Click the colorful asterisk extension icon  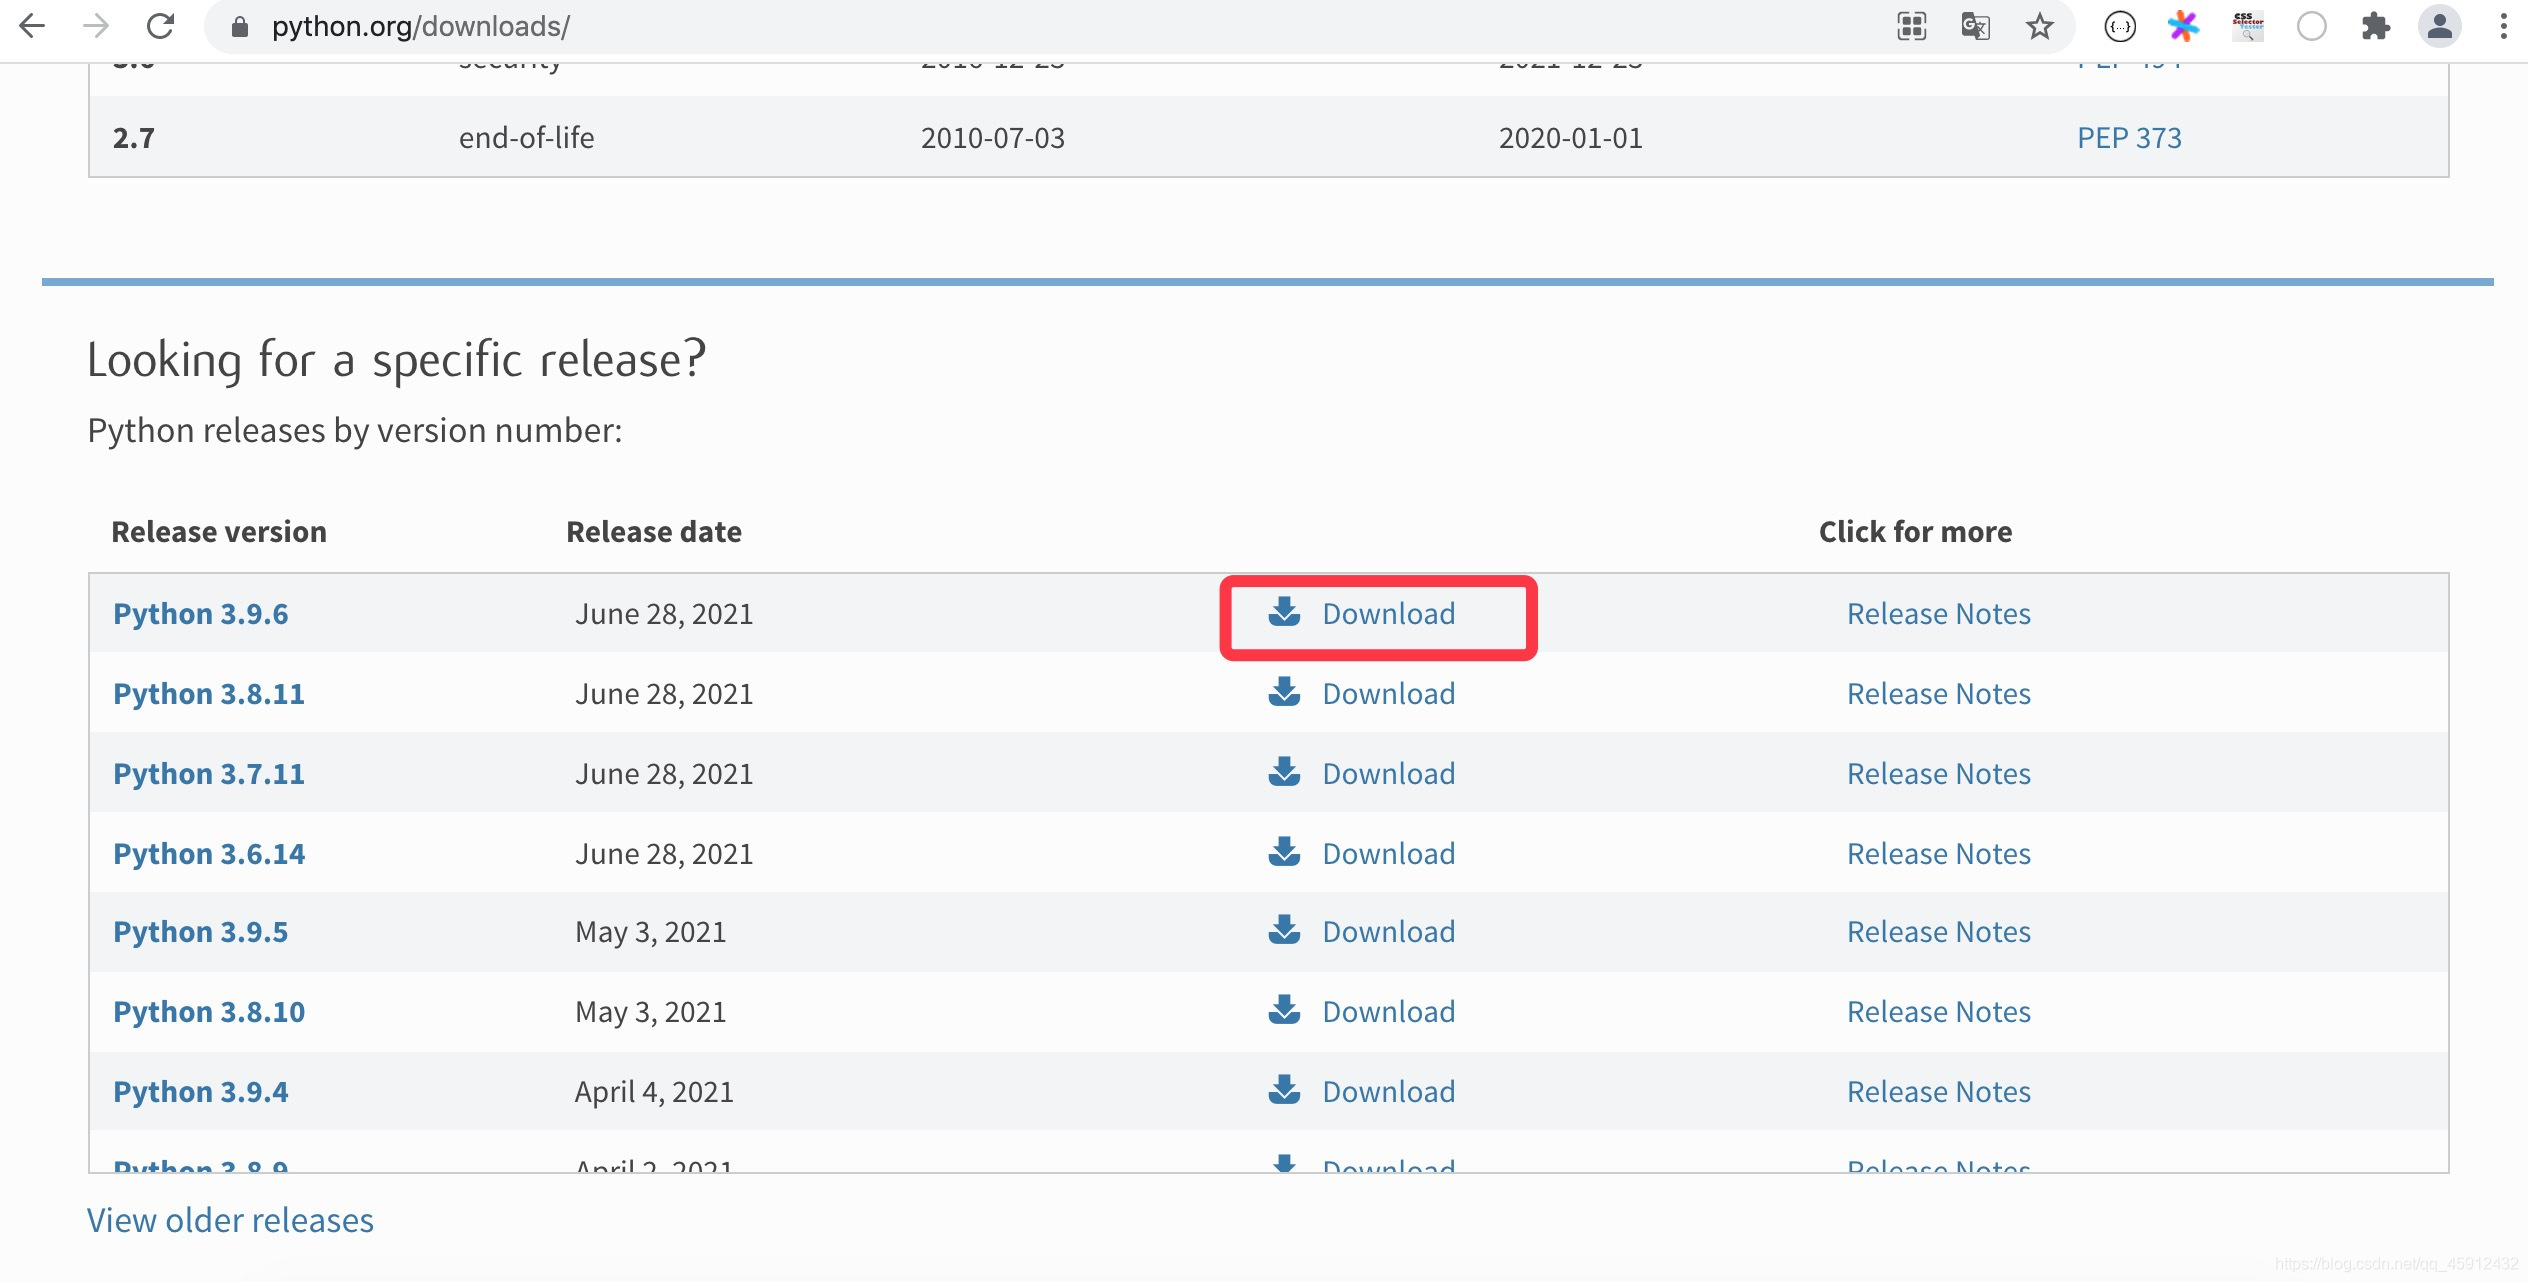coord(2183,26)
